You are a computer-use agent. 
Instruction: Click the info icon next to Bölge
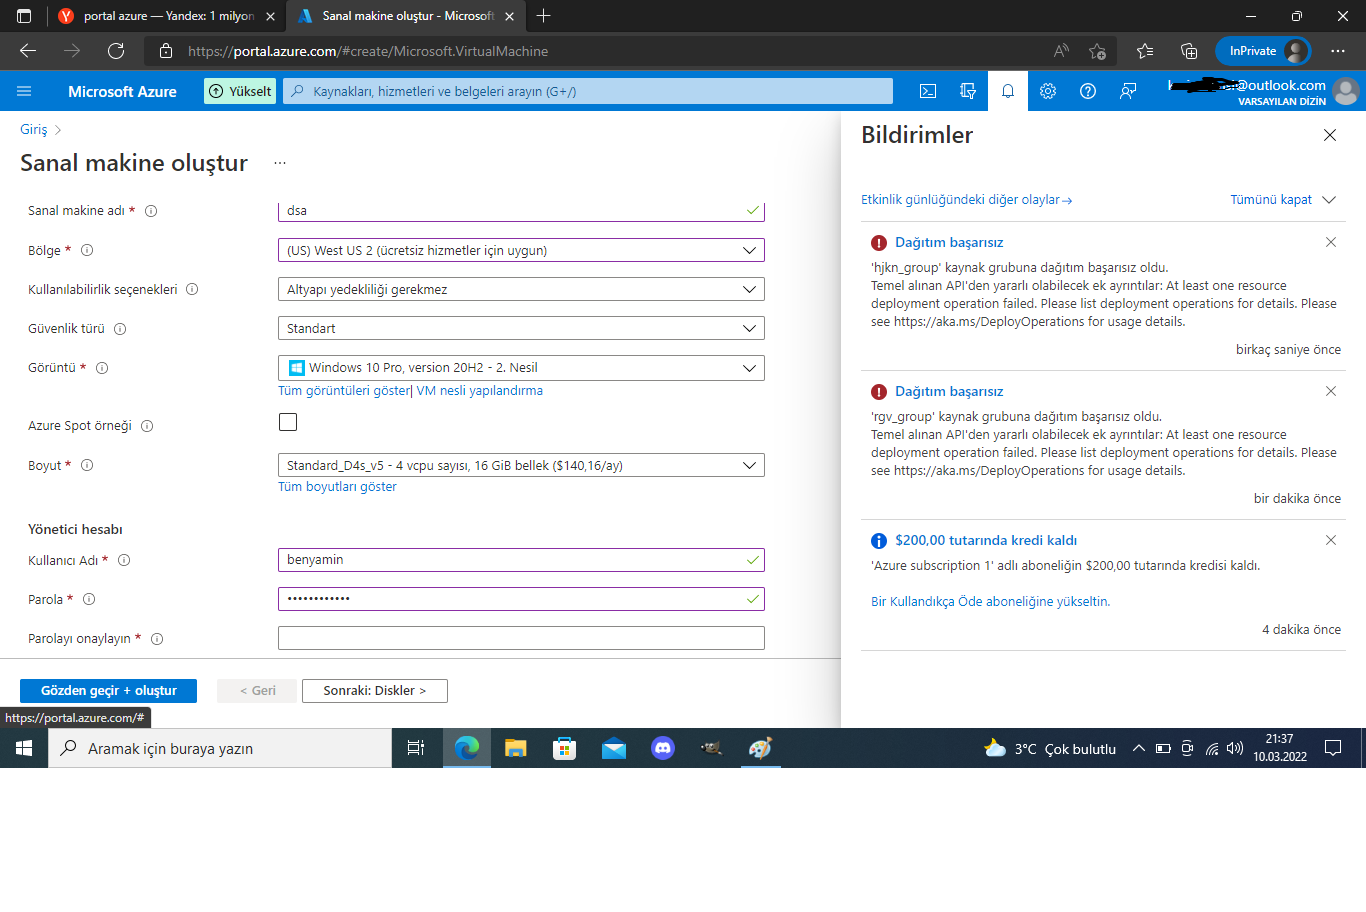tap(87, 250)
